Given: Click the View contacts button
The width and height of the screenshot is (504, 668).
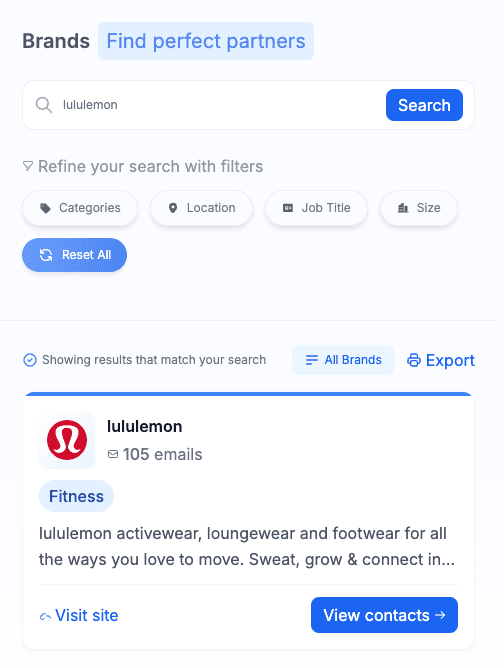Looking at the screenshot, I should pyautogui.click(x=384, y=615).
